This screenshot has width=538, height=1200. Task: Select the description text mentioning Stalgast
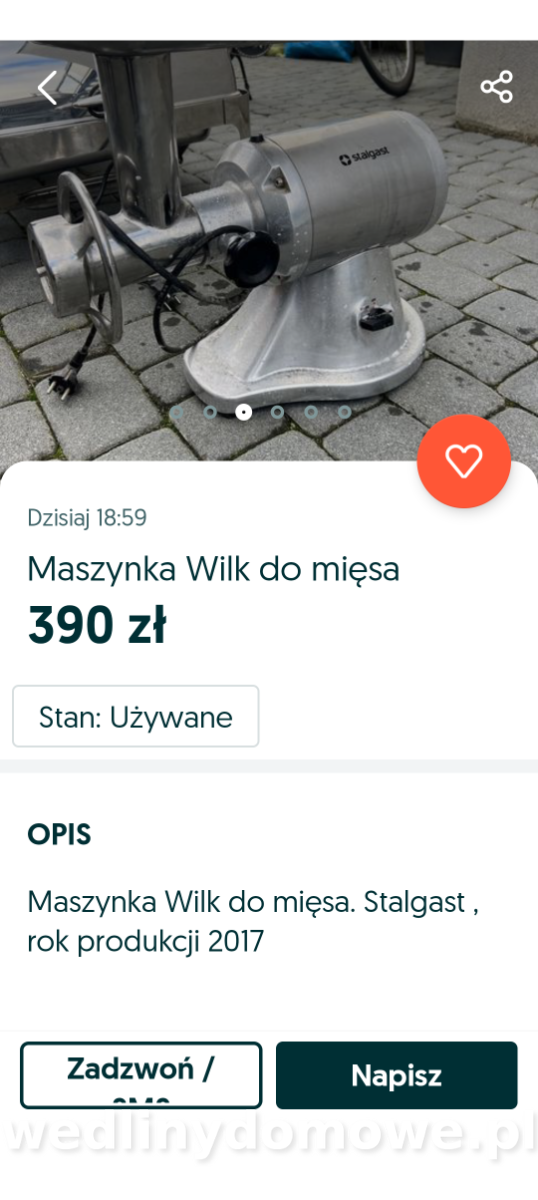point(253,921)
